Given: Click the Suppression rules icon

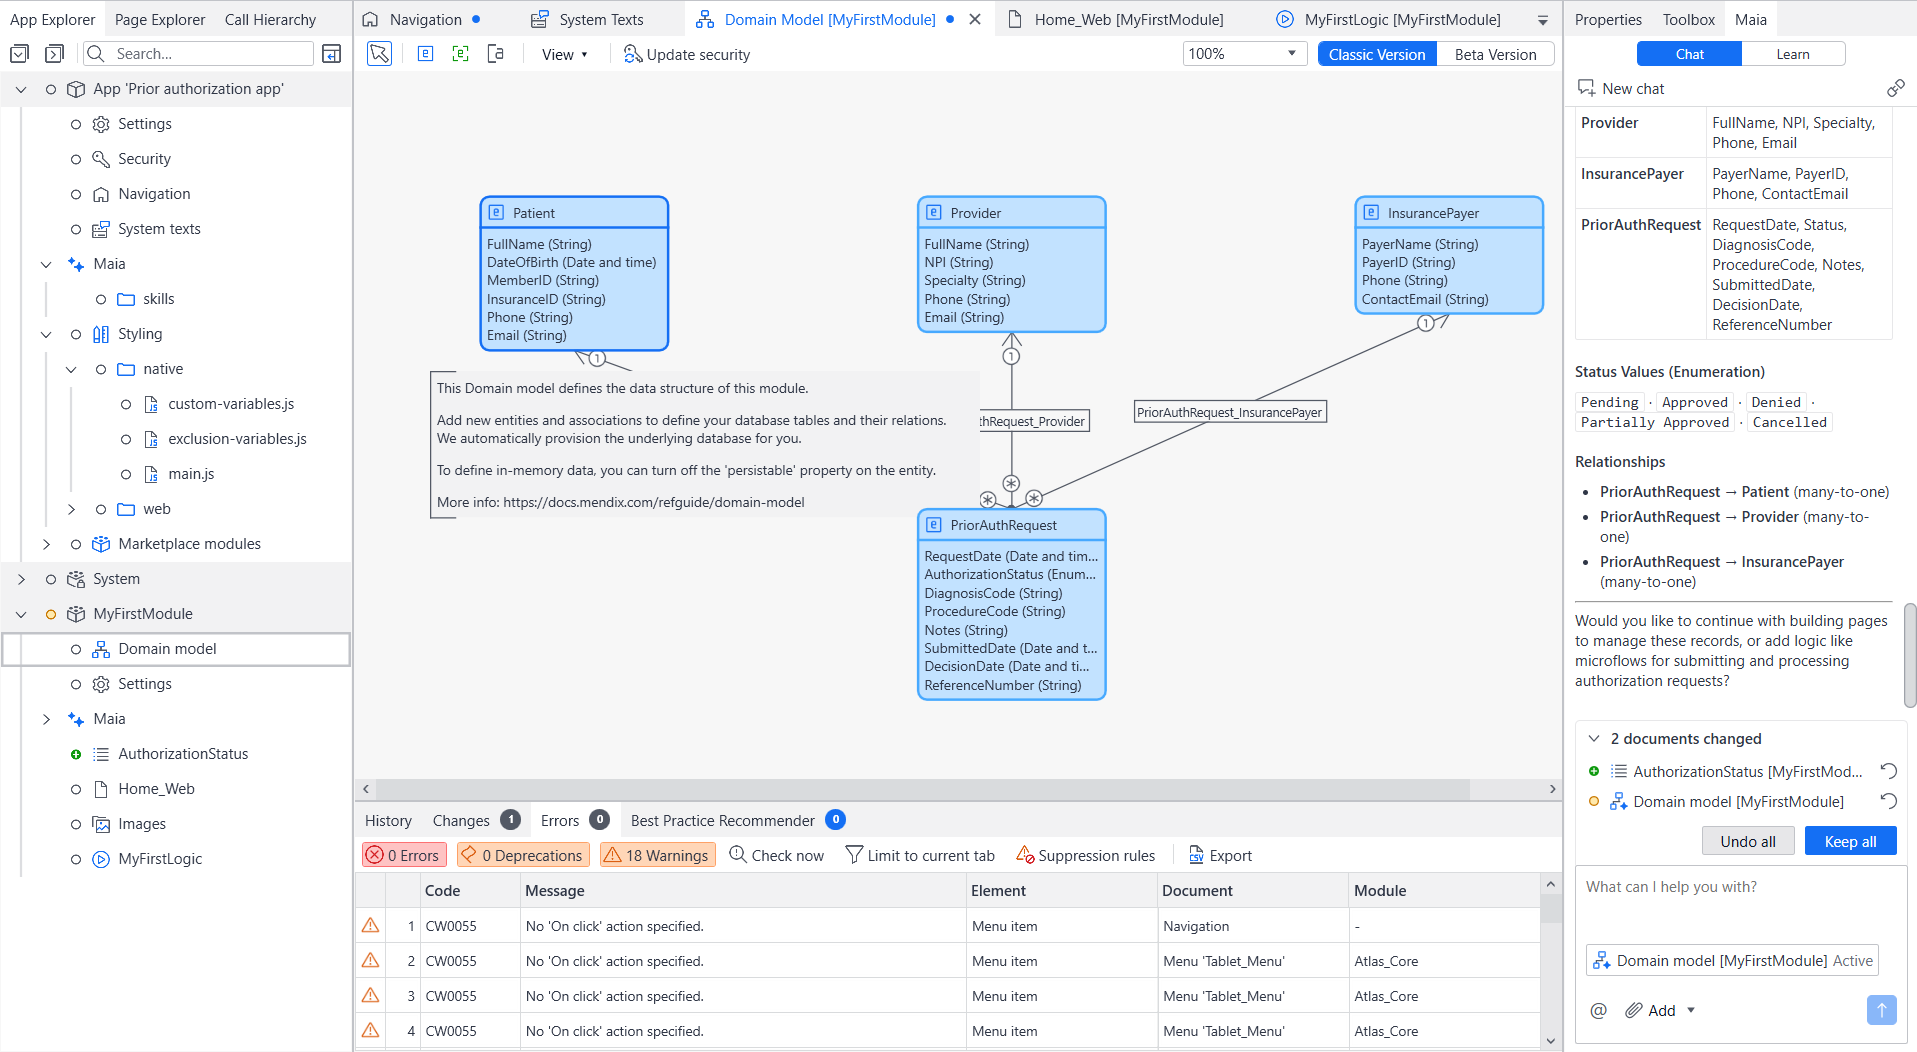Looking at the screenshot, I should [1025, 855].
